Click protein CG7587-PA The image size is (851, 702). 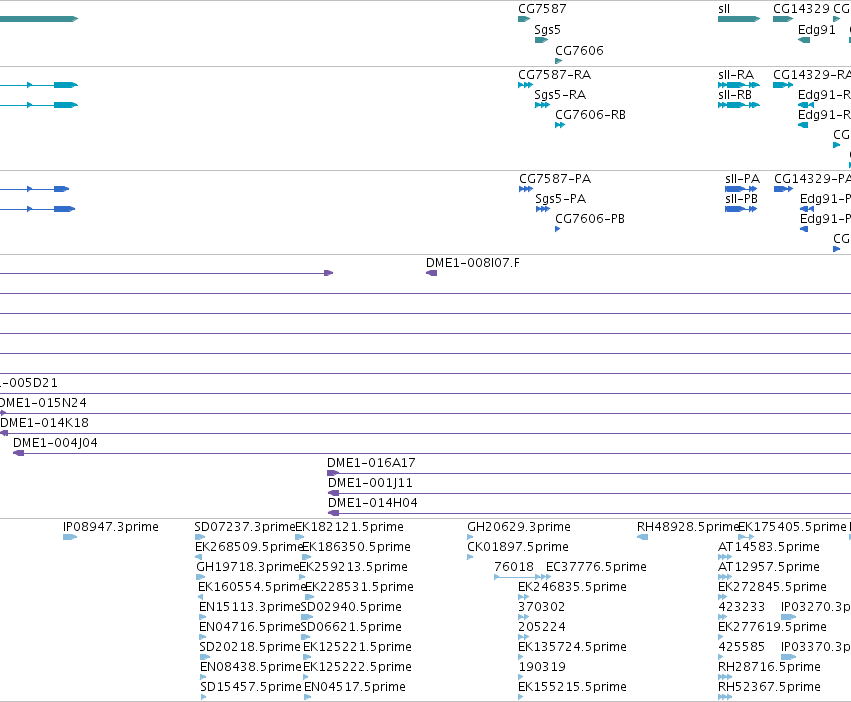(555, 179)
